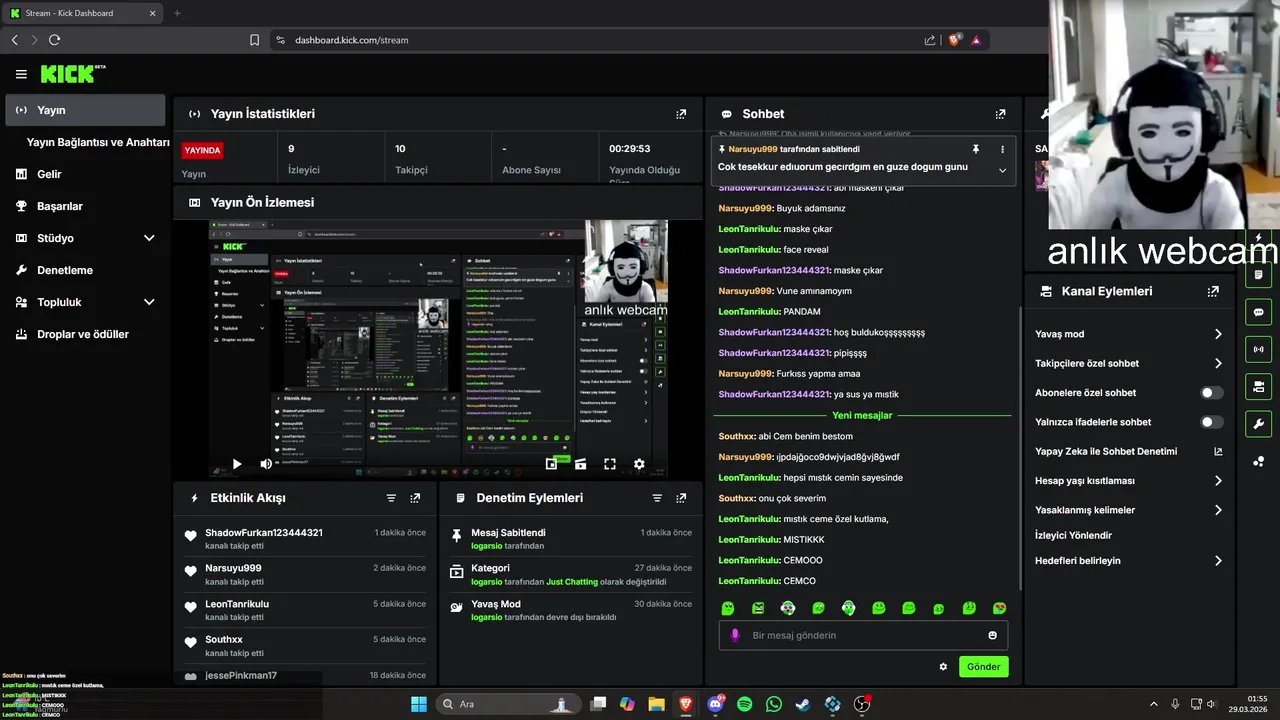Open chat settings gear near Gönder
Viewport: 1280px width, 720px height.
943,667
